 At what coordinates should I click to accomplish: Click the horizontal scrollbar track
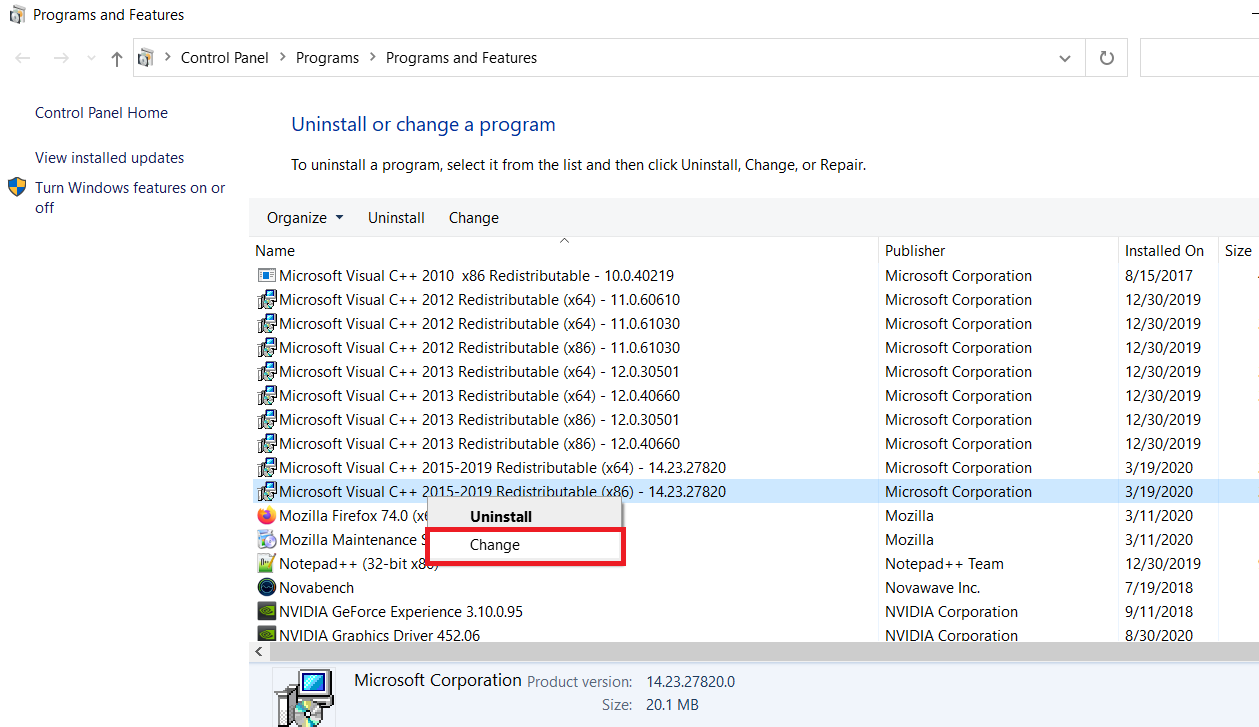(x=764, y=652)
